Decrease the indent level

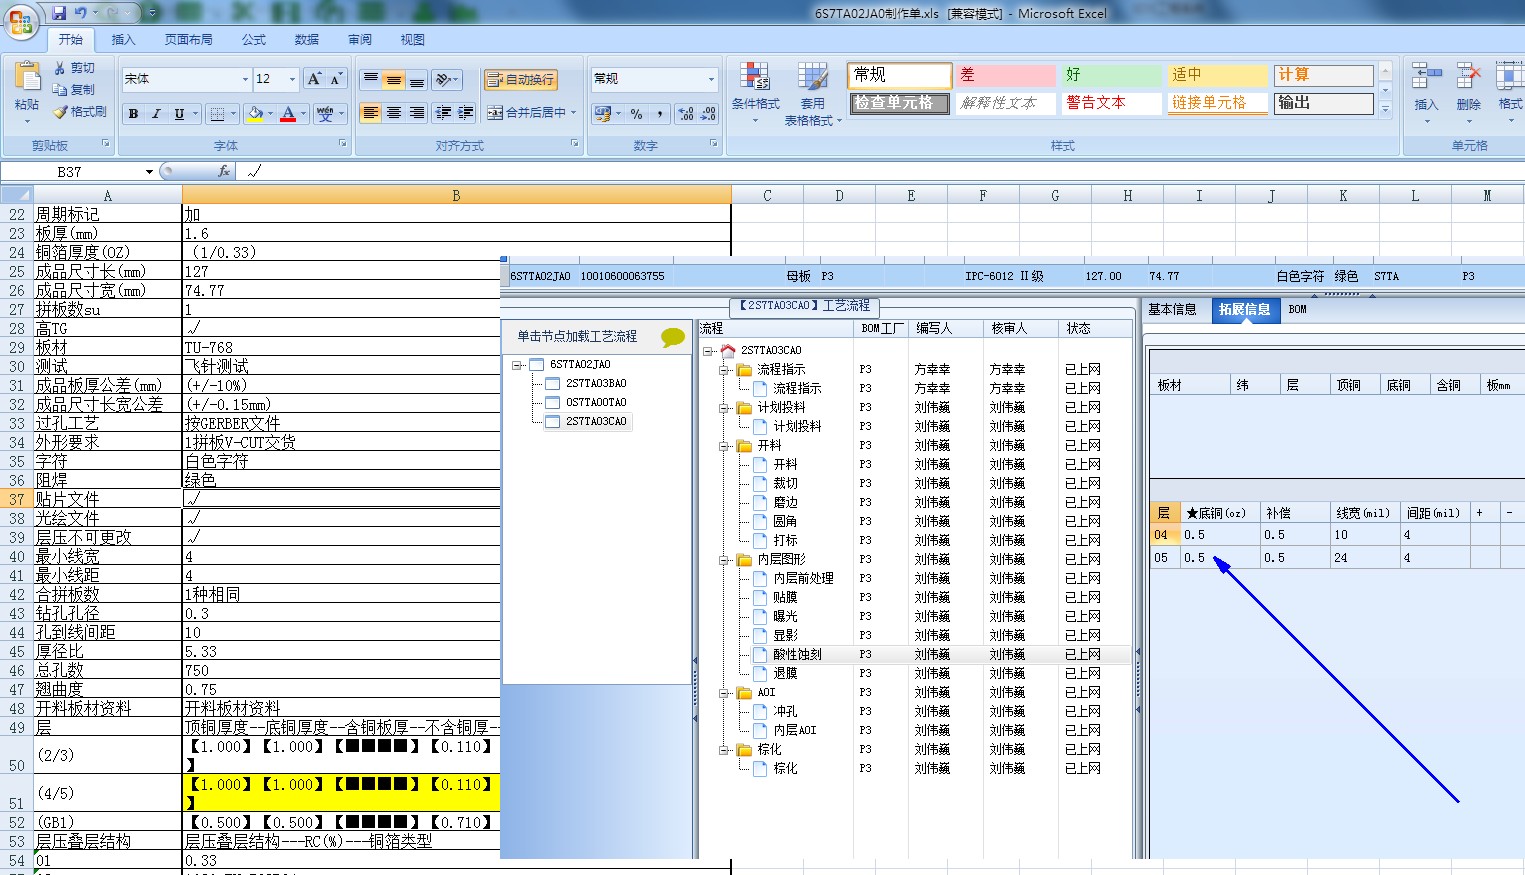click(x=443, y=113)
